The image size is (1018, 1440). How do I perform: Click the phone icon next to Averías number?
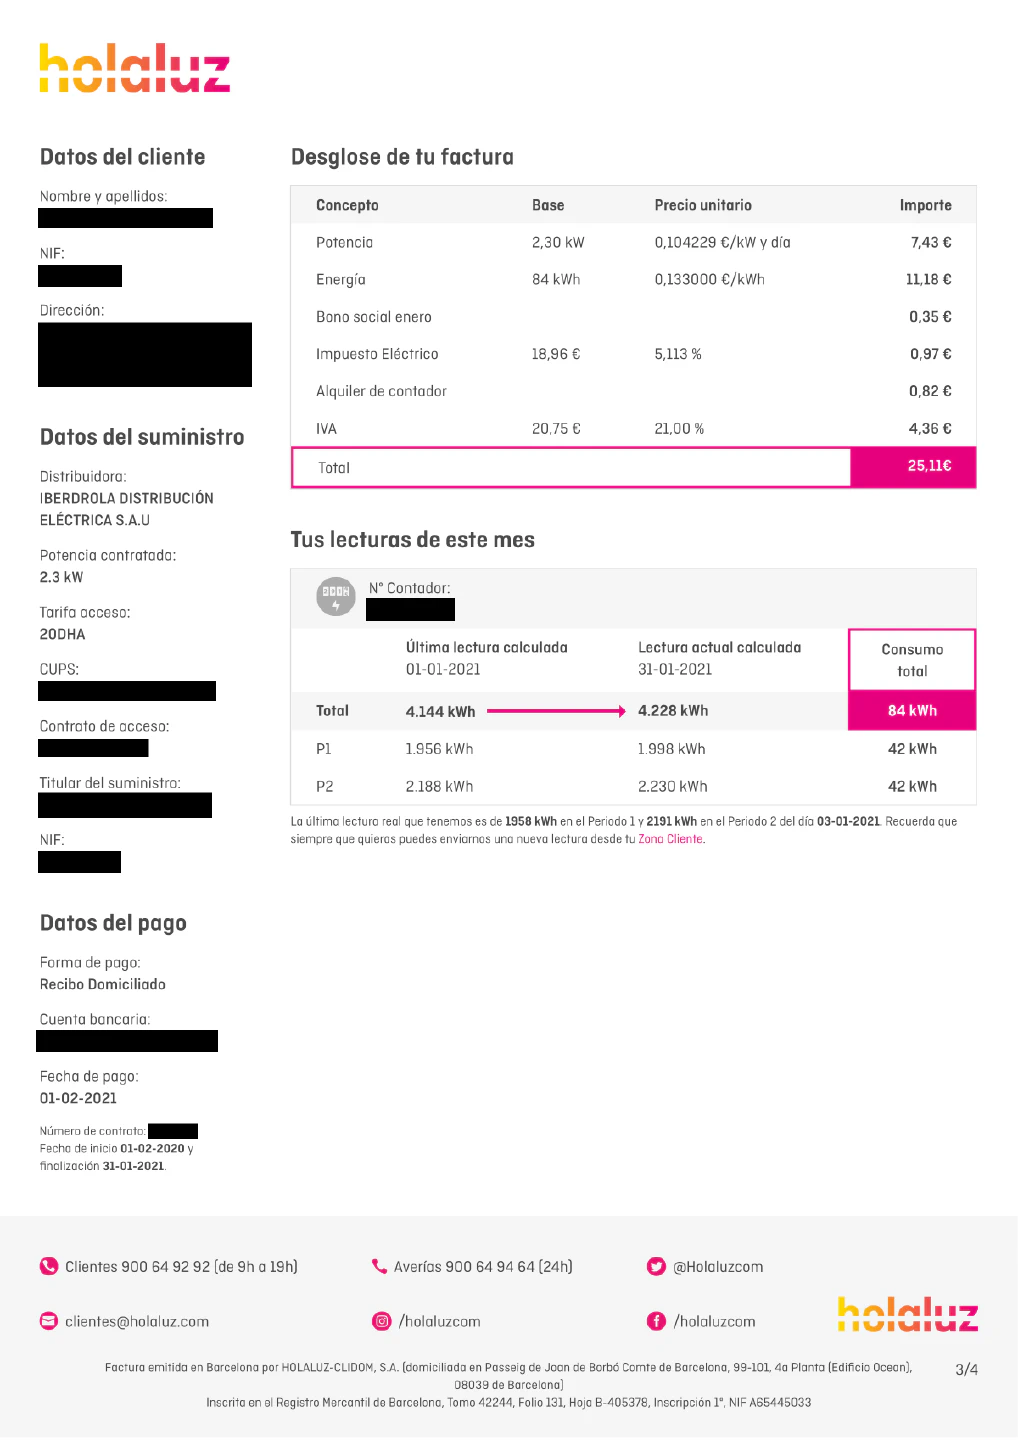(379, 1266)
